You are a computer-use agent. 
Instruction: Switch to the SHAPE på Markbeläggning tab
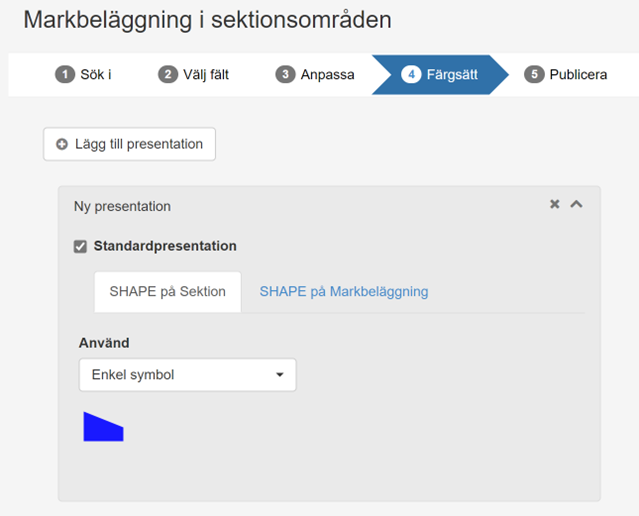[x=344, y=292]
